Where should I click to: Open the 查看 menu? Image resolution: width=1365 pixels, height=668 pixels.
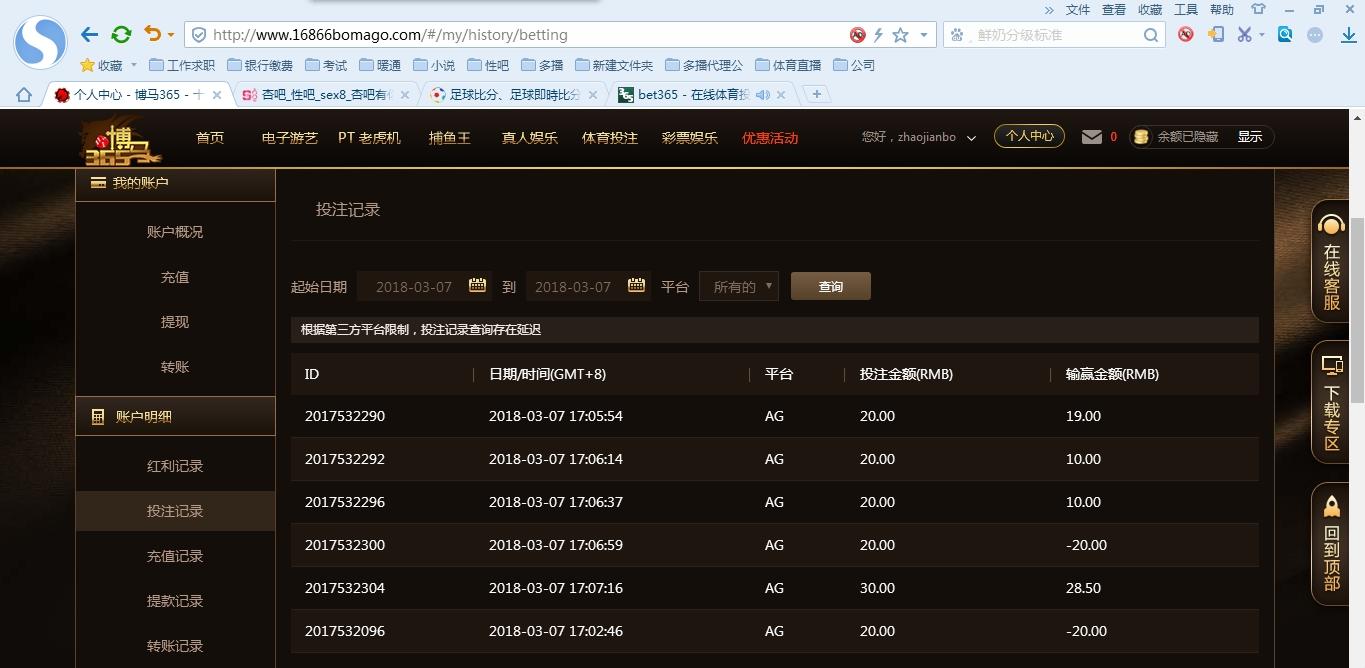tap(1114, 9)
